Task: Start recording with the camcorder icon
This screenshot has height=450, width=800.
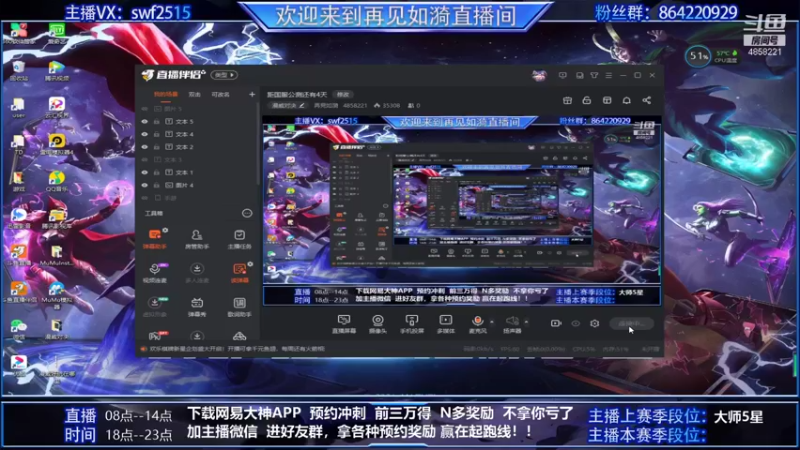Action: 556,323
